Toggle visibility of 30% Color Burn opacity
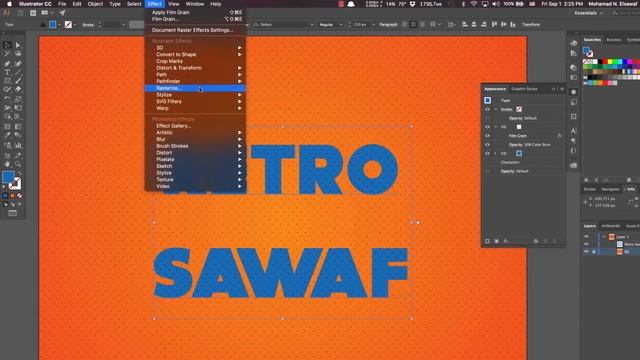 pos(487,145)
